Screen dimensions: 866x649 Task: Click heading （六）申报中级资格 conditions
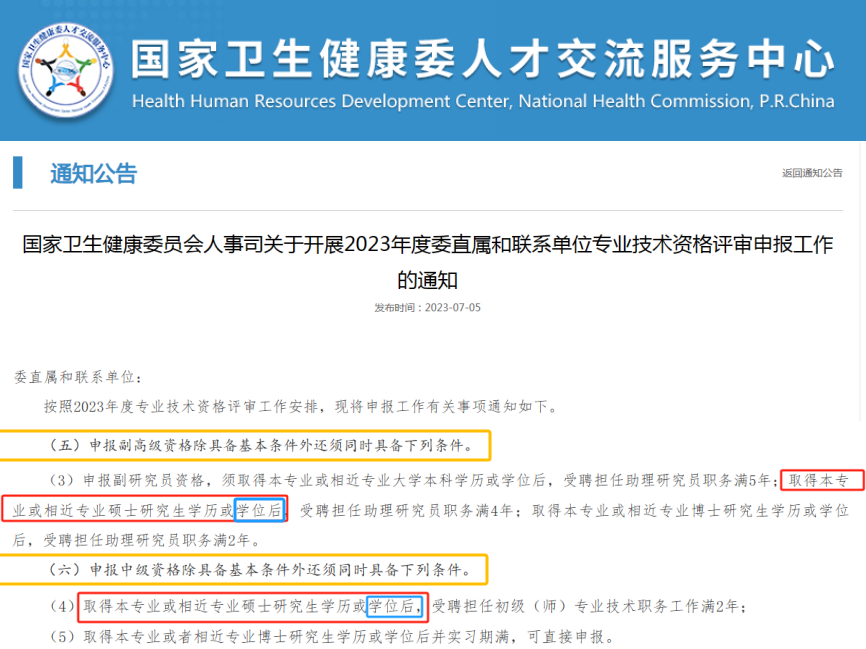click(x=260, y=570)
